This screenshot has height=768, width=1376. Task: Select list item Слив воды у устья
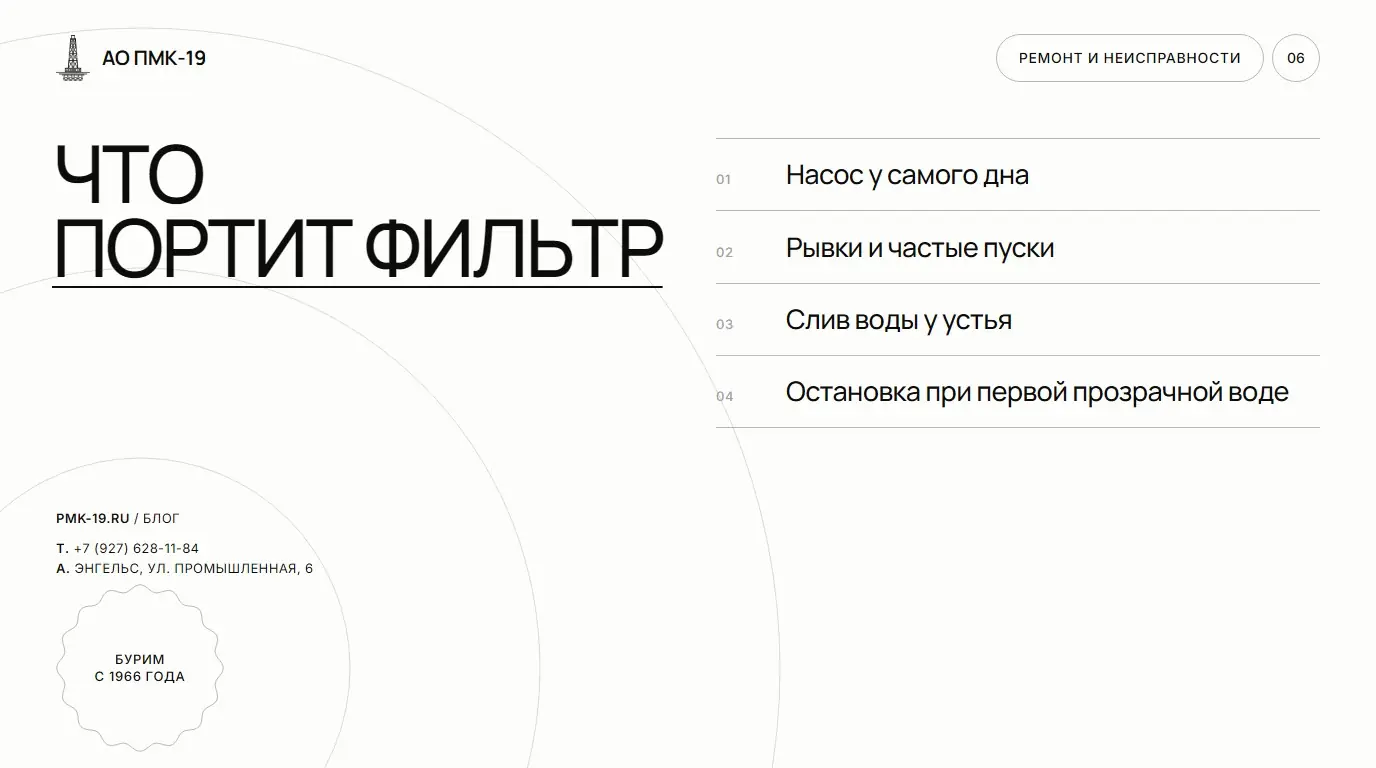(1018, 320)
